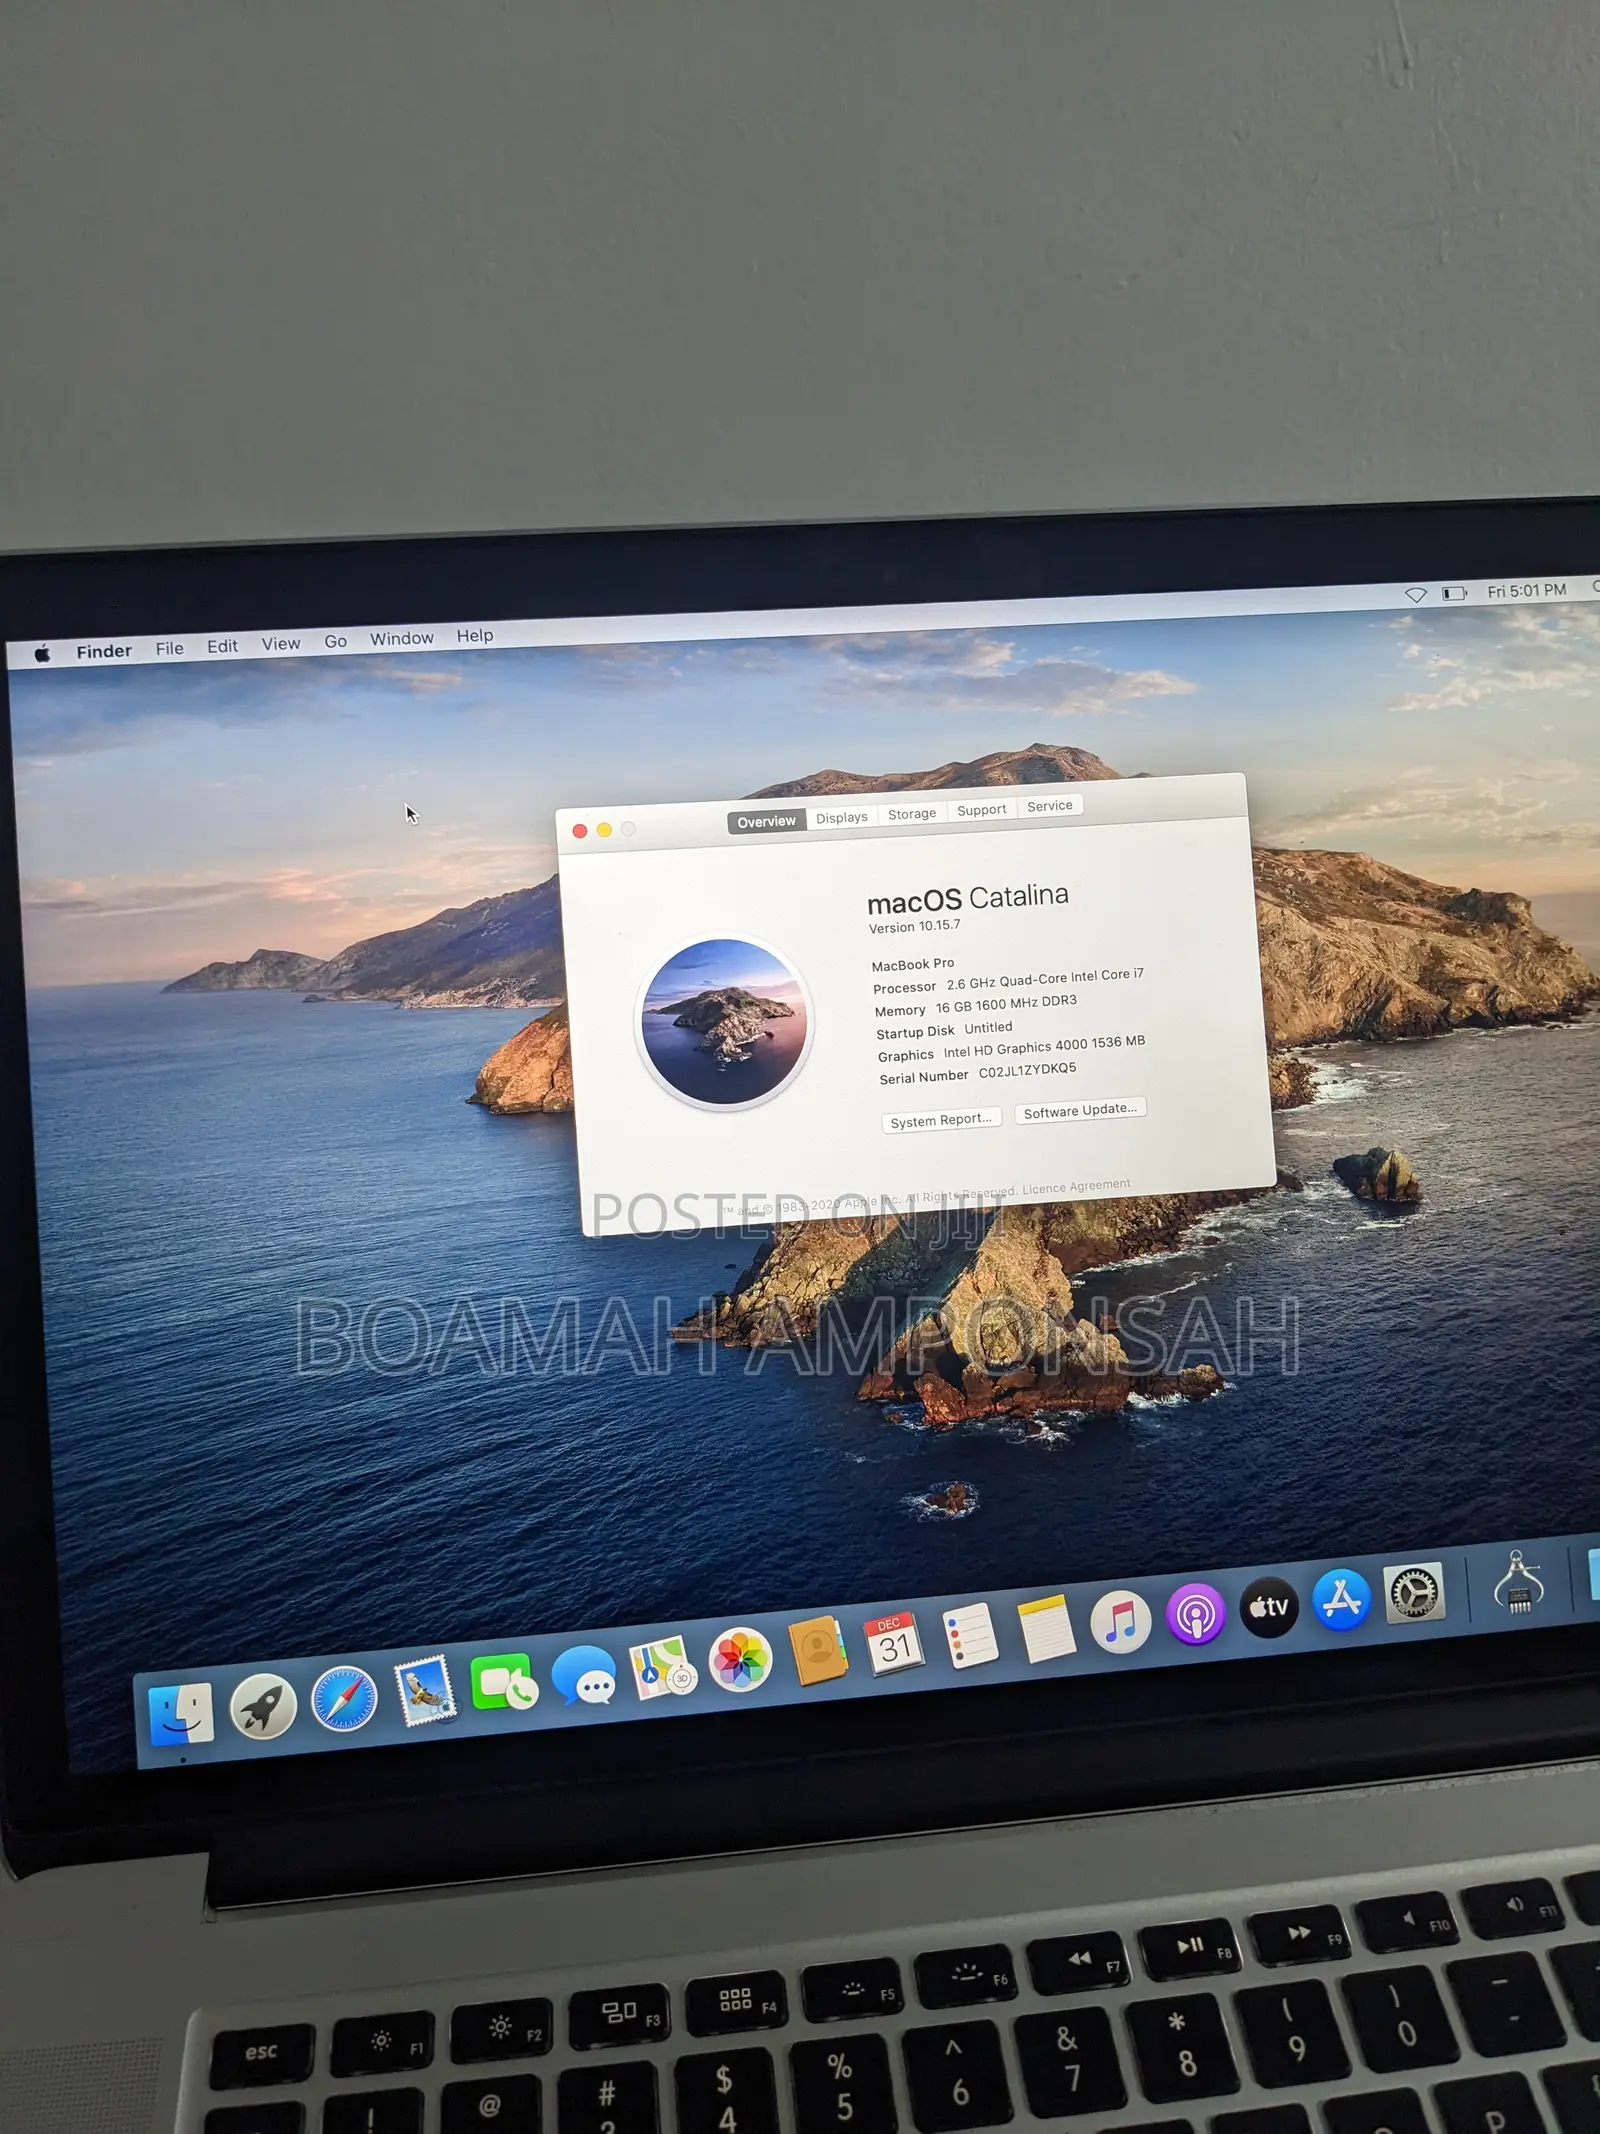Open the Finder menu
Screen dimensions: 1600x2134
[104, 651]
